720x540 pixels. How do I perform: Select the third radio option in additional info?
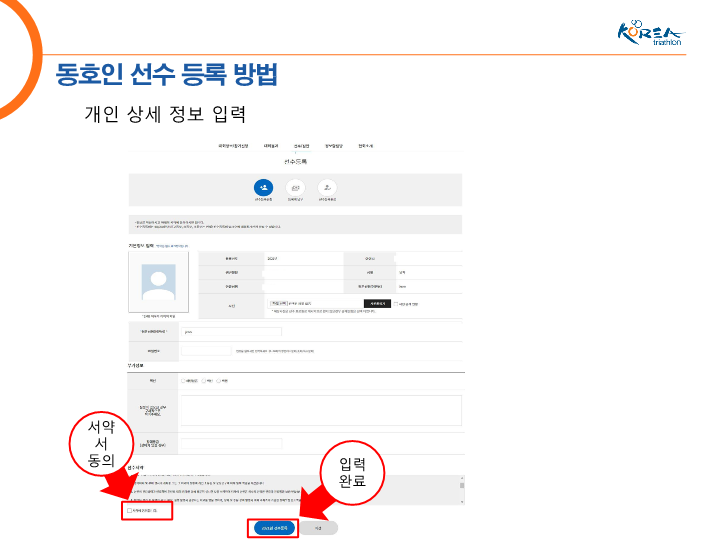(x=219, y=381)
